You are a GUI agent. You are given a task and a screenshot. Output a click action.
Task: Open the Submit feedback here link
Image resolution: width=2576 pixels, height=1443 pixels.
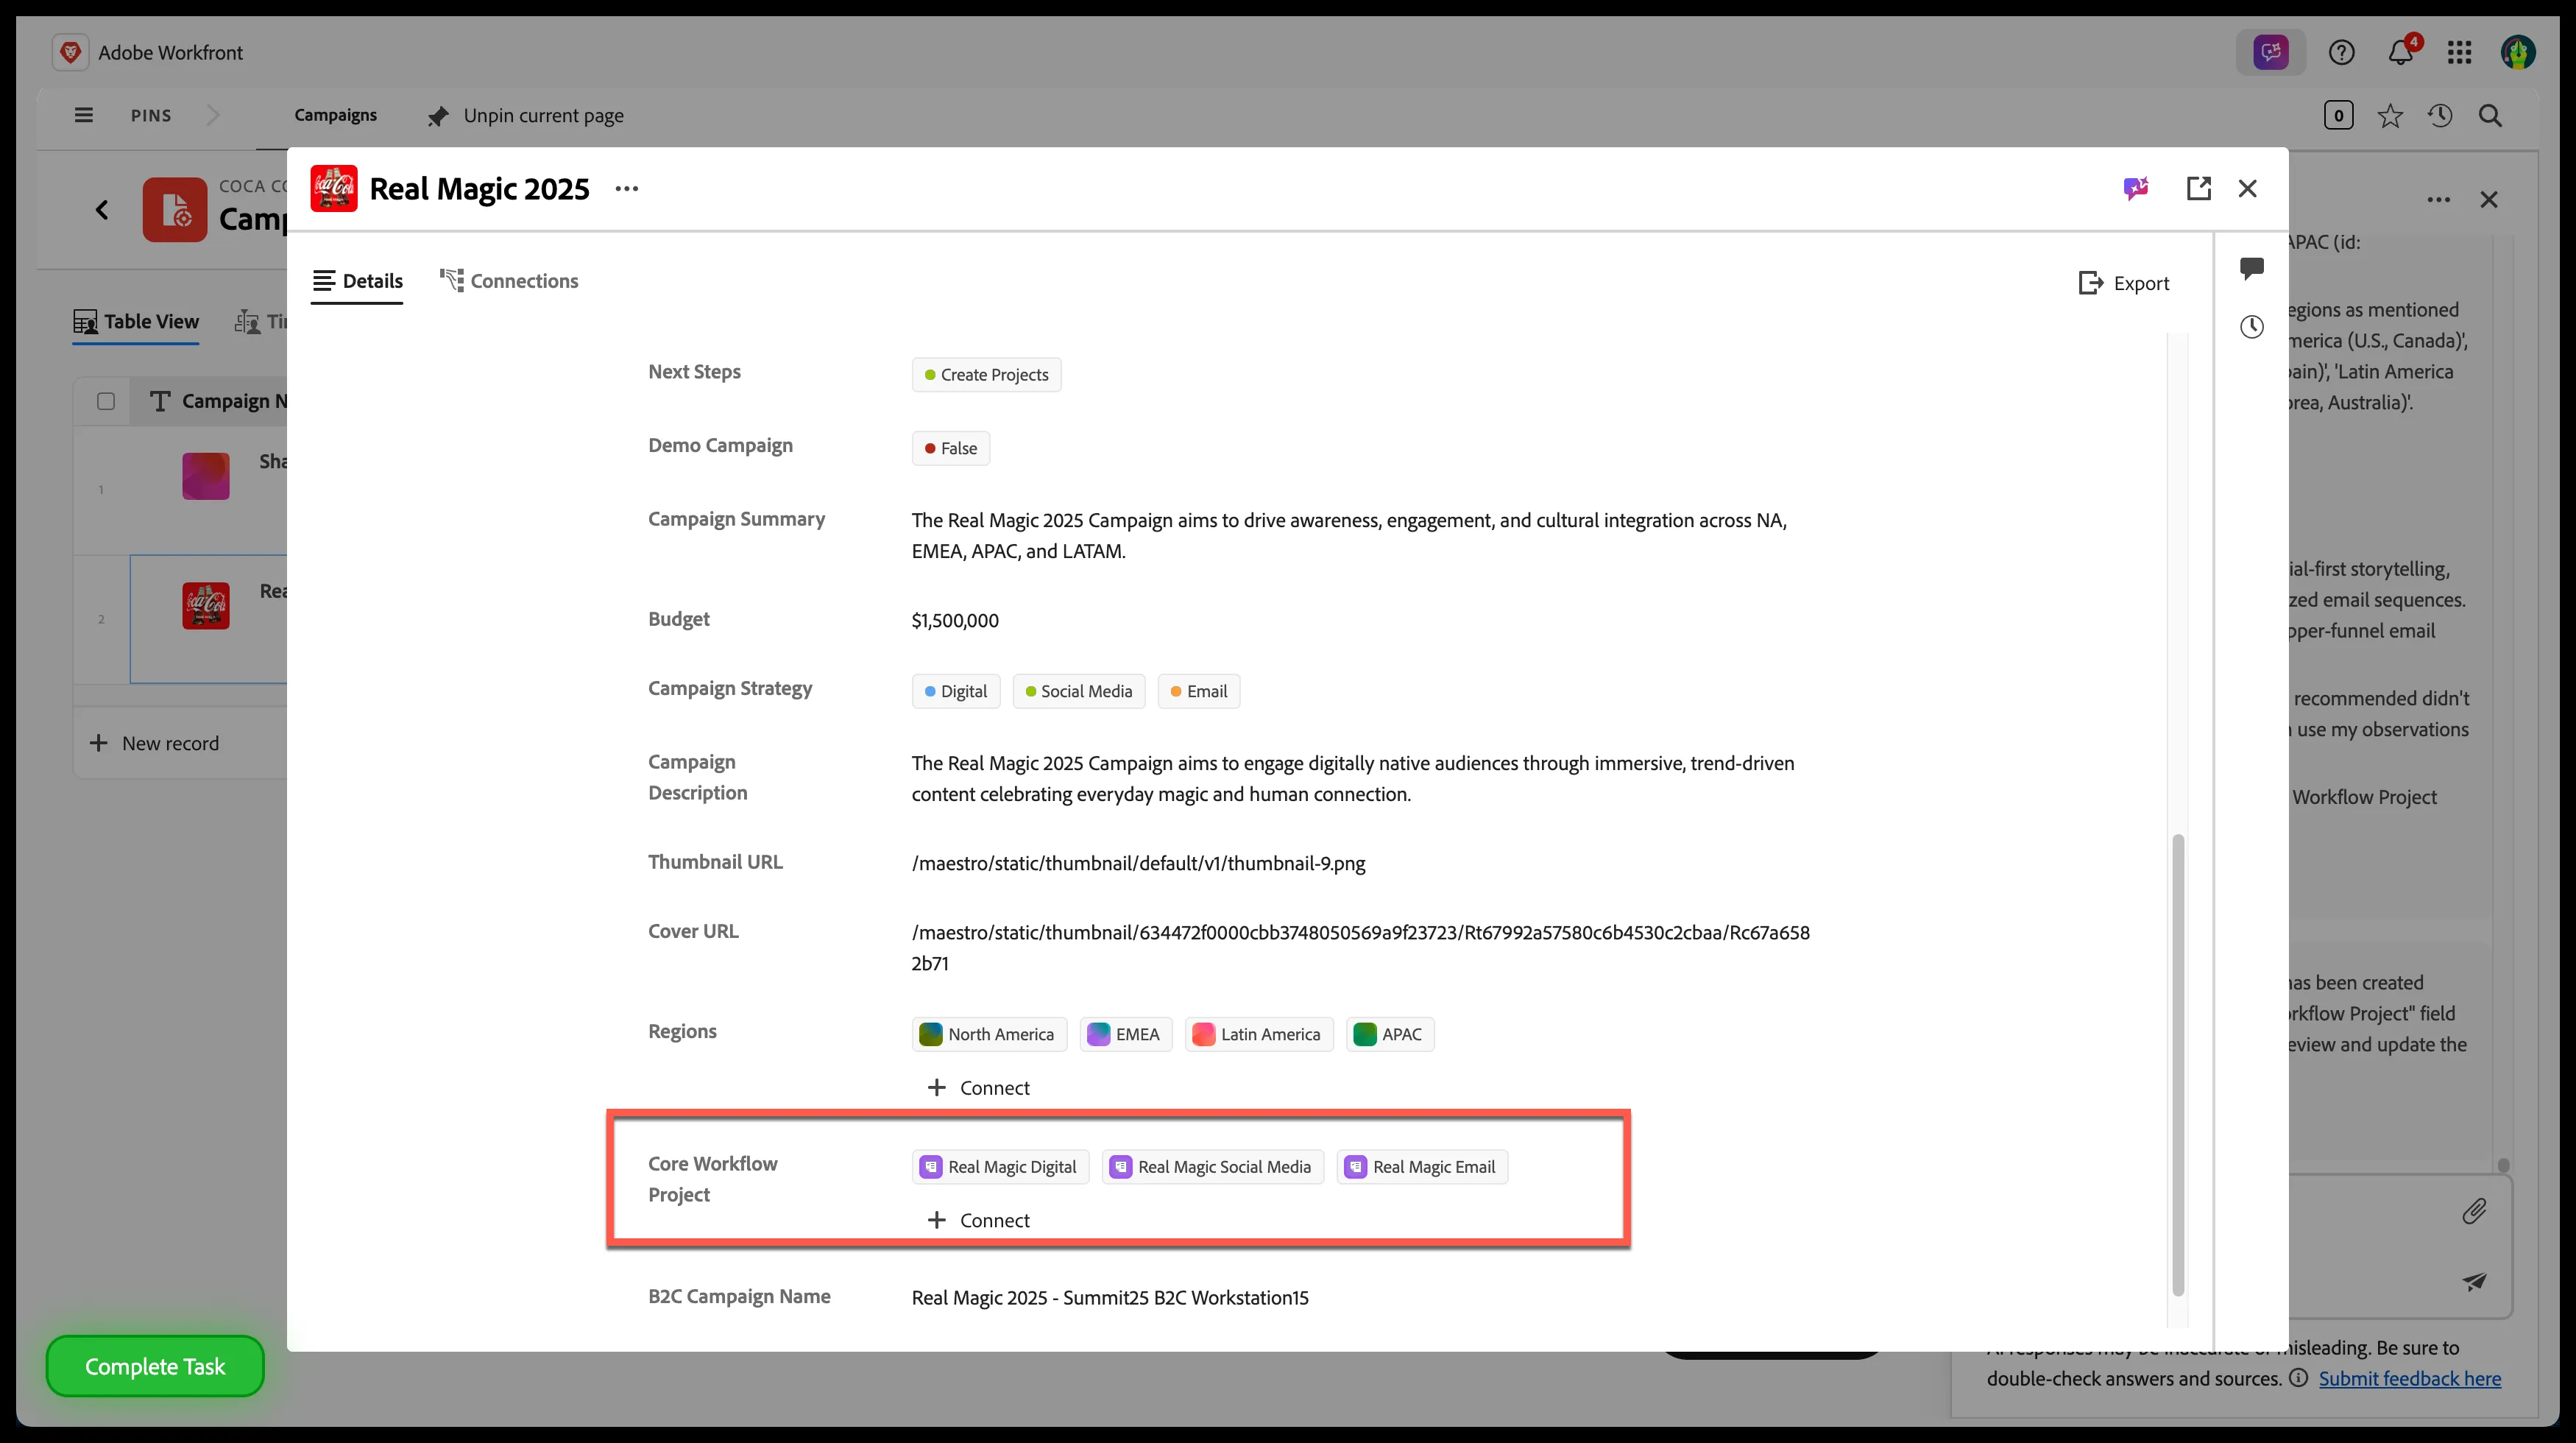[2410, 1378]
